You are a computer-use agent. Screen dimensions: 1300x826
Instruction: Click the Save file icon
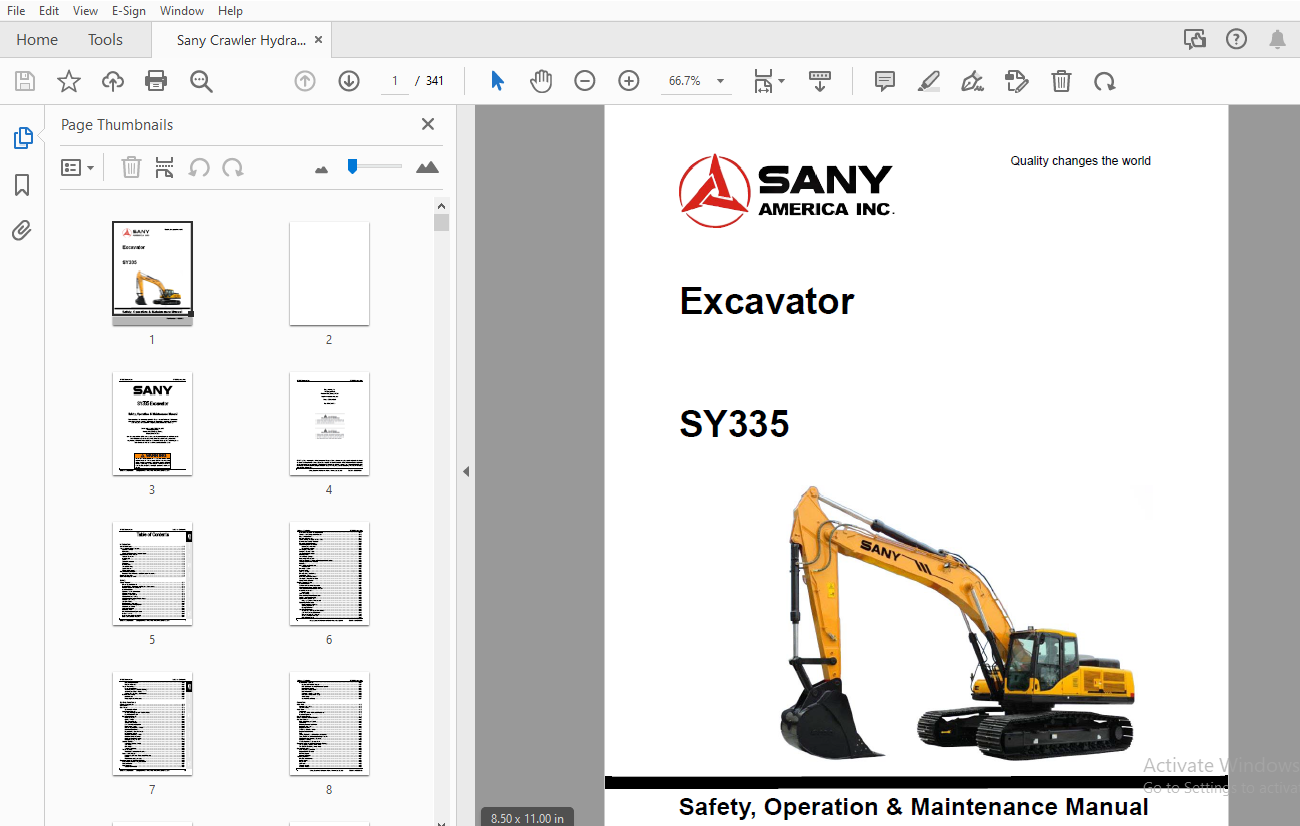(x=25, y=81)
